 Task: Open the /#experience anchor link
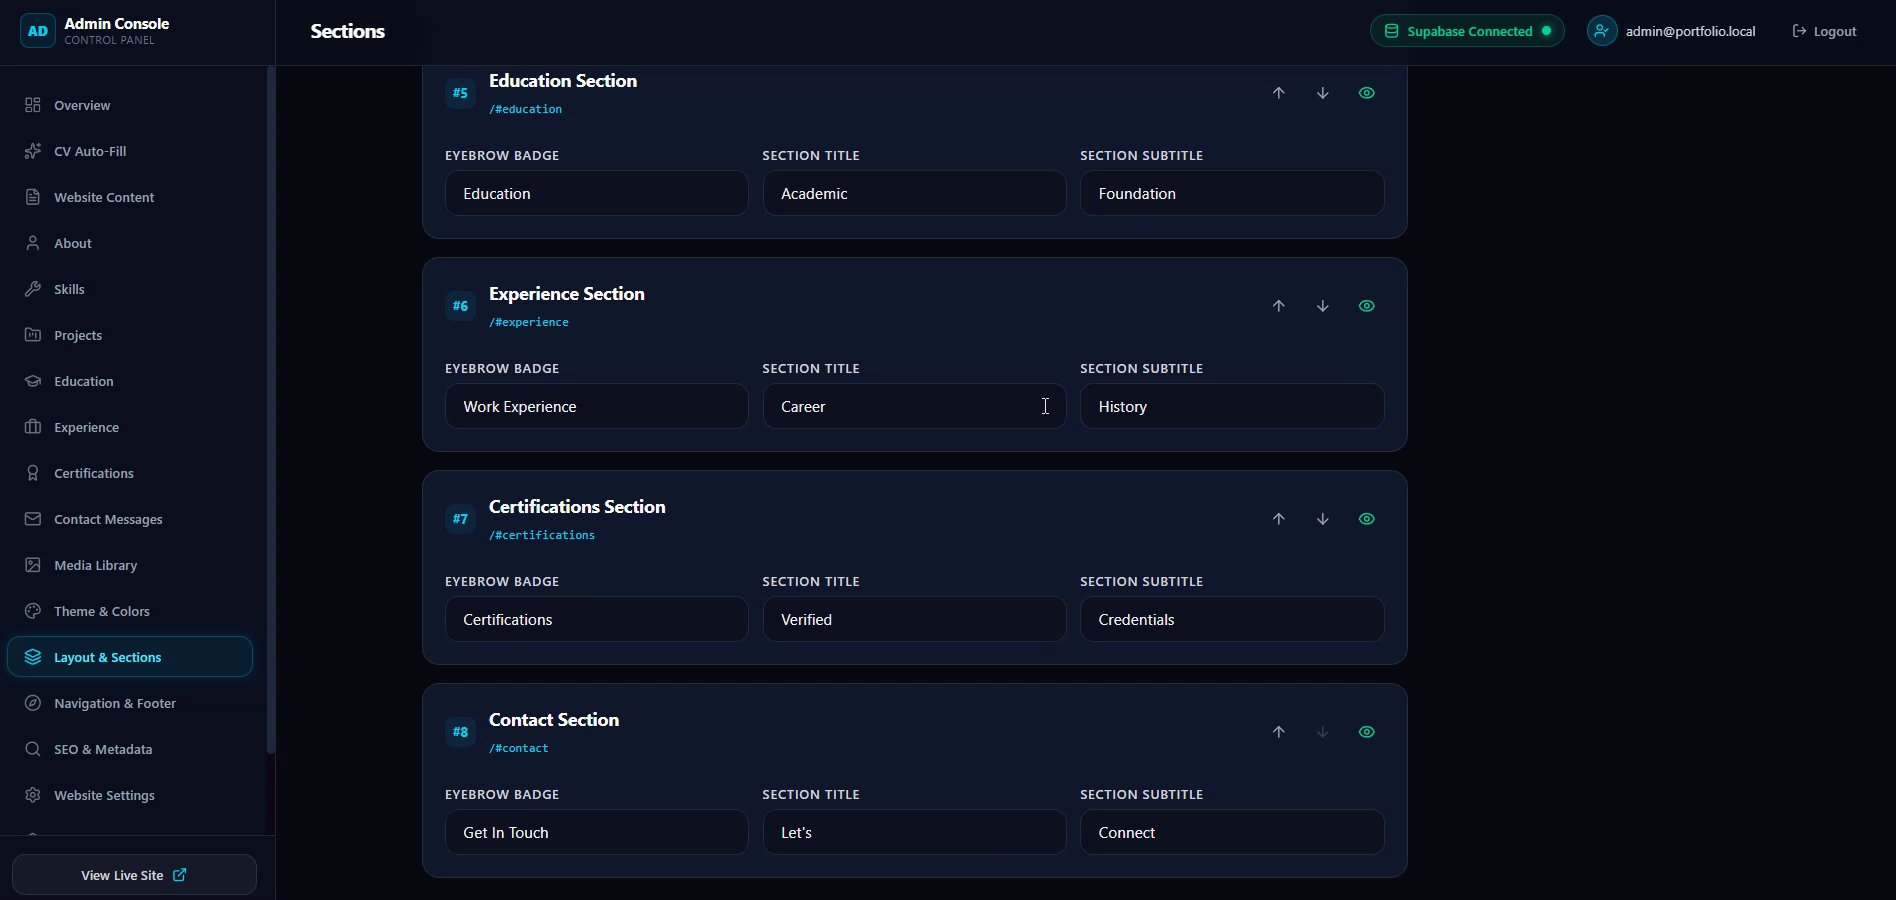pos(529,322)
